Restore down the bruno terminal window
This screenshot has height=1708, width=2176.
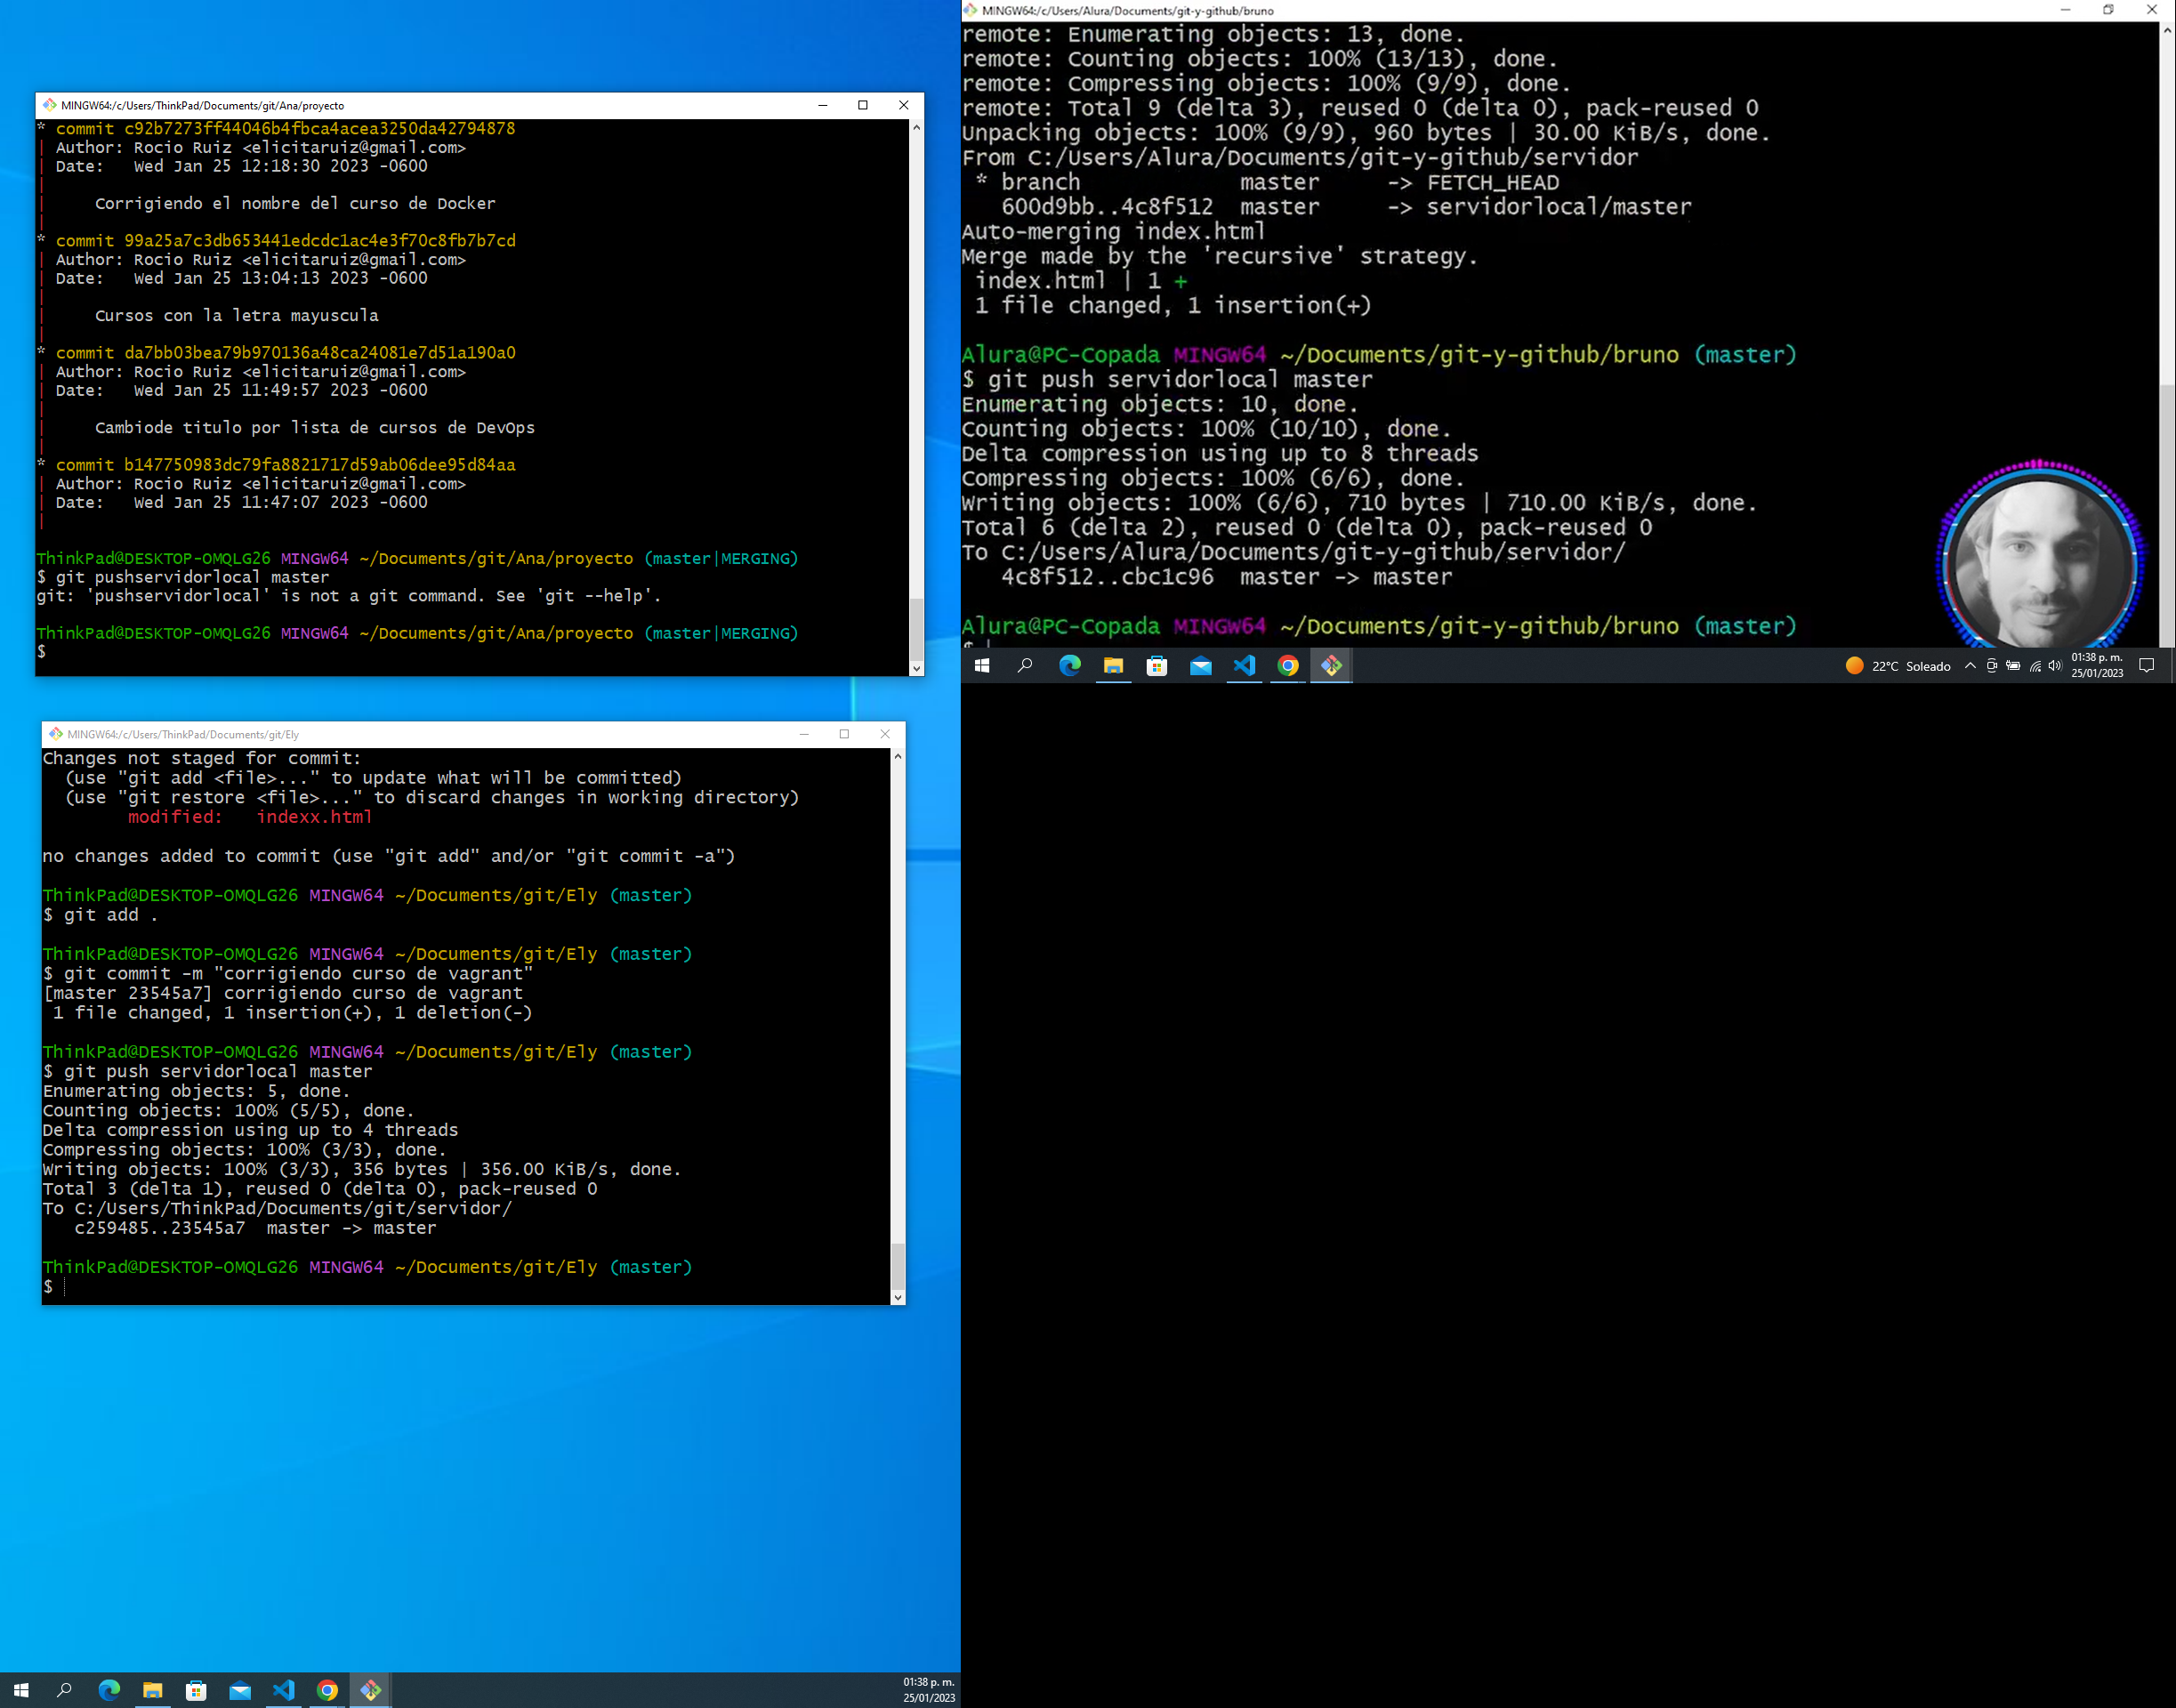(x=2108, y=10)
